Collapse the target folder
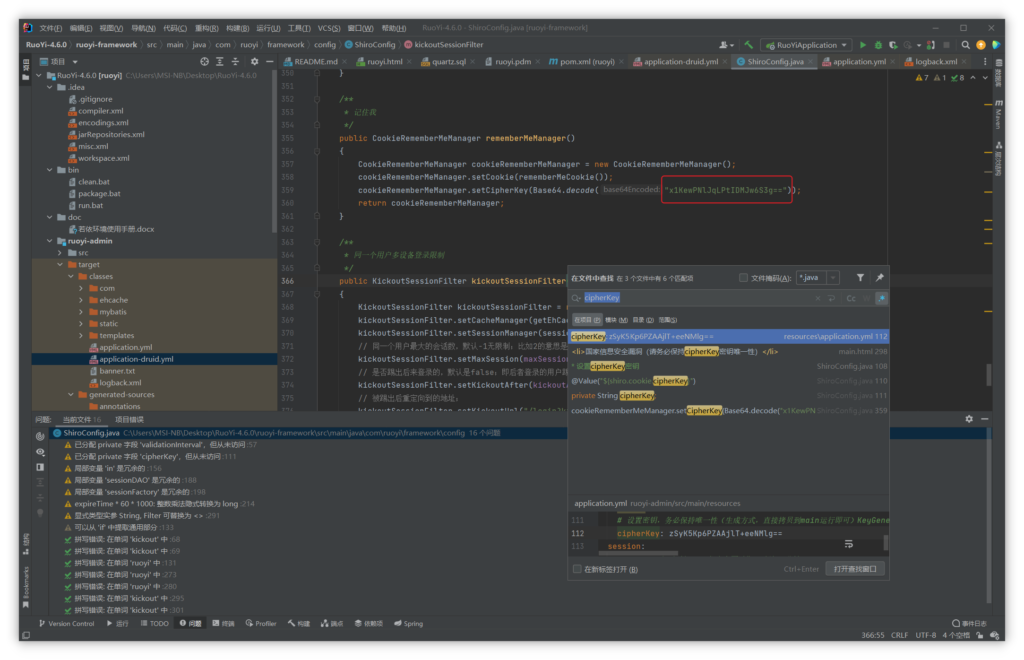 [x=60, y=264]
